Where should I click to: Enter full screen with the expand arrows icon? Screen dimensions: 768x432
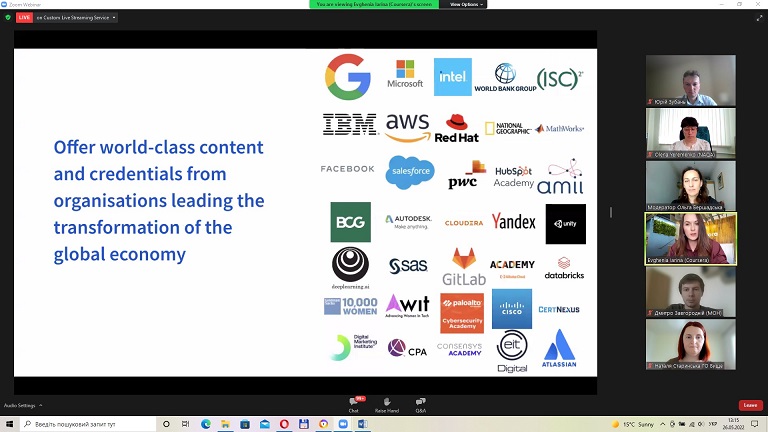760,18
